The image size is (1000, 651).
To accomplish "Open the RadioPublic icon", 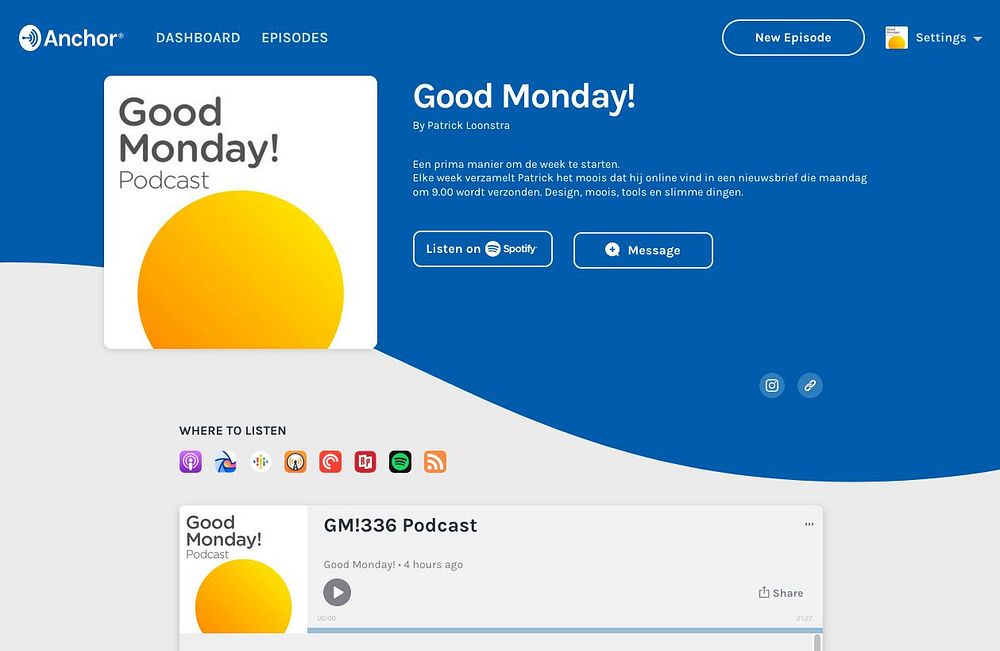I will coord(365,462).
